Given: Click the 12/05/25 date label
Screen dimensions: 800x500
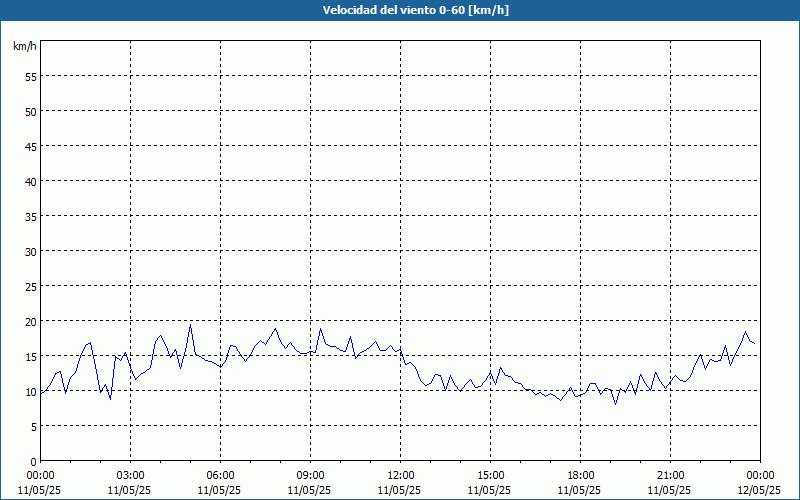Looking at the screenshot, I should pyautogui.click(x=760, y=490).
